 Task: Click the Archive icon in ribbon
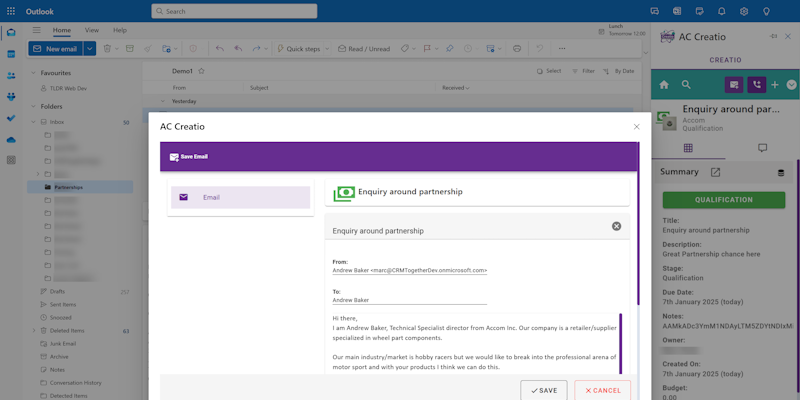pos(130,48)
